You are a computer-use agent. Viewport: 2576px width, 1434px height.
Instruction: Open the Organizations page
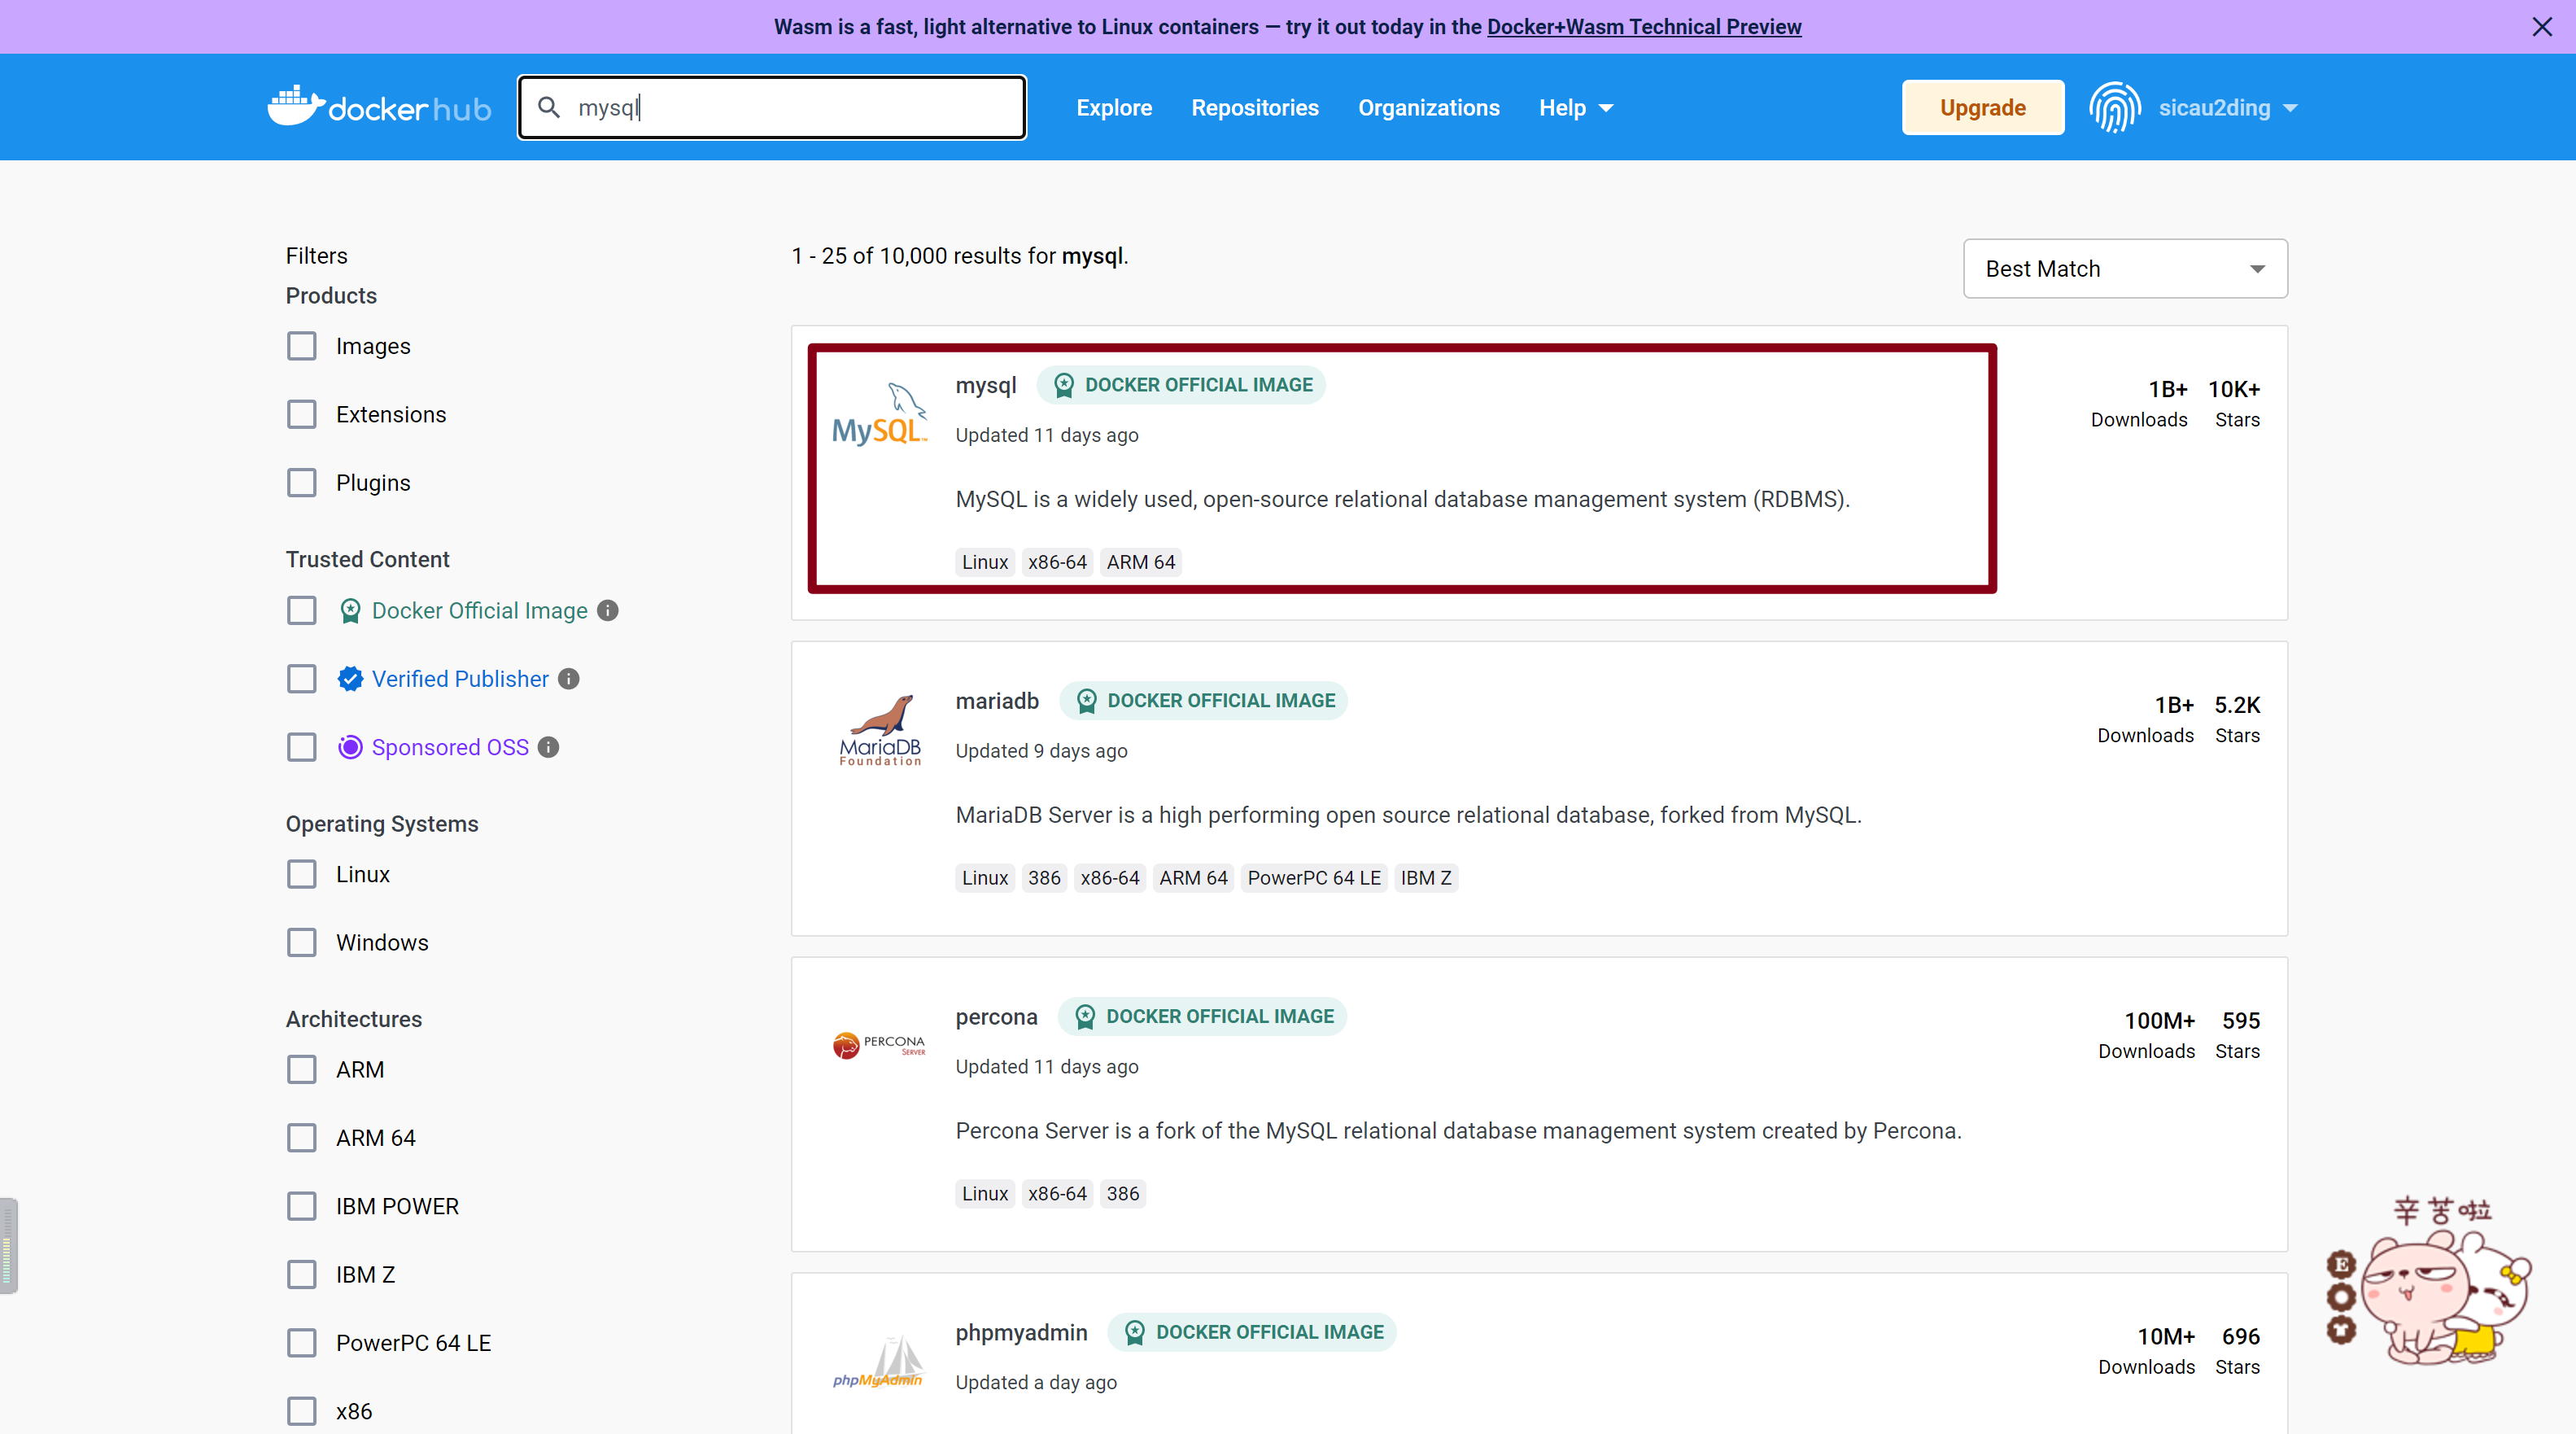coord(1428,108)
